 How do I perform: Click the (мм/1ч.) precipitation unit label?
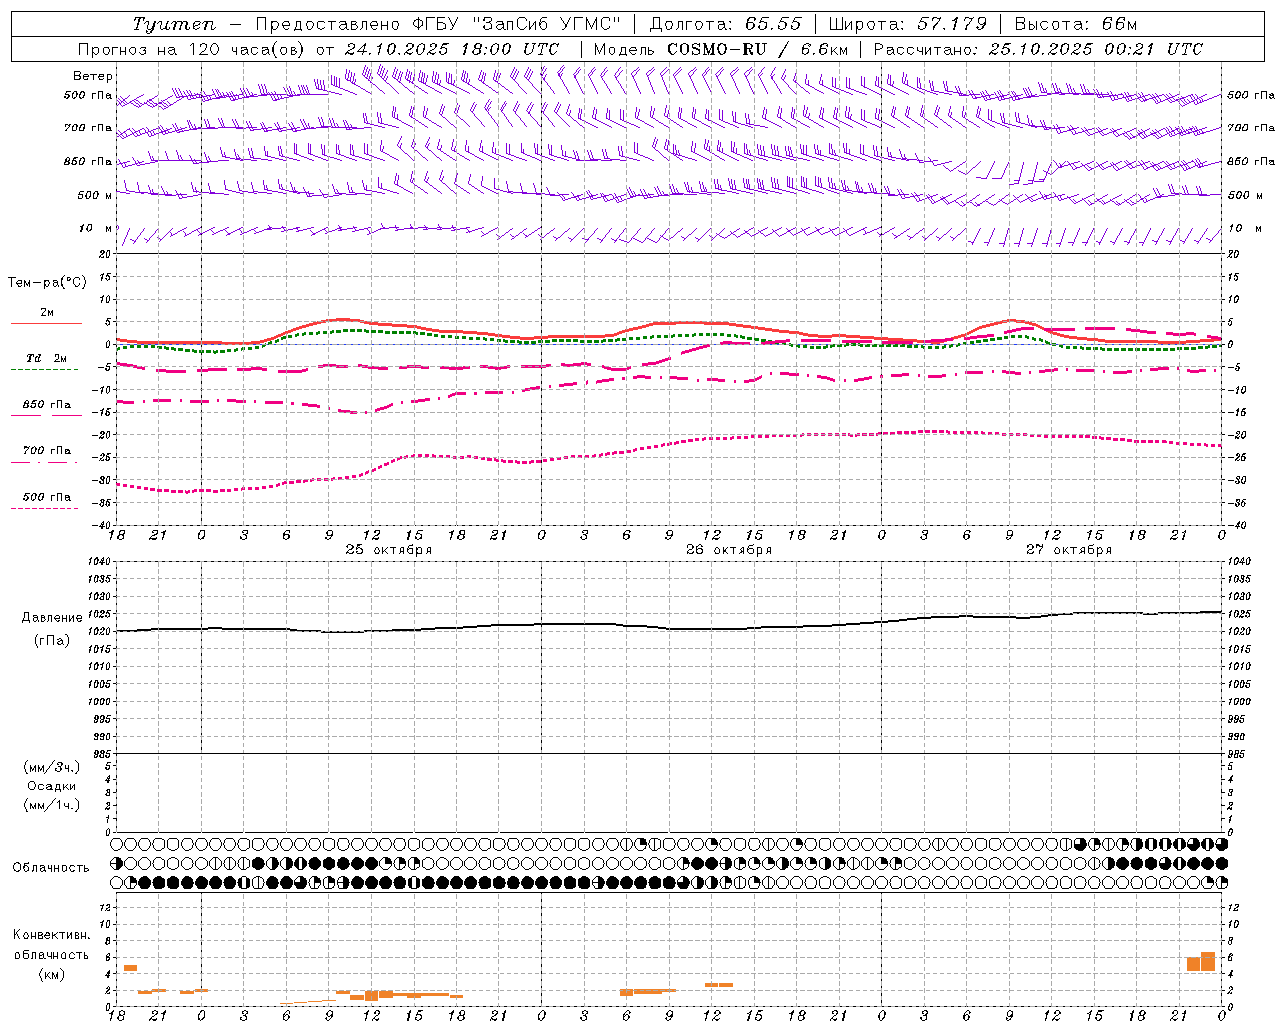52,805
